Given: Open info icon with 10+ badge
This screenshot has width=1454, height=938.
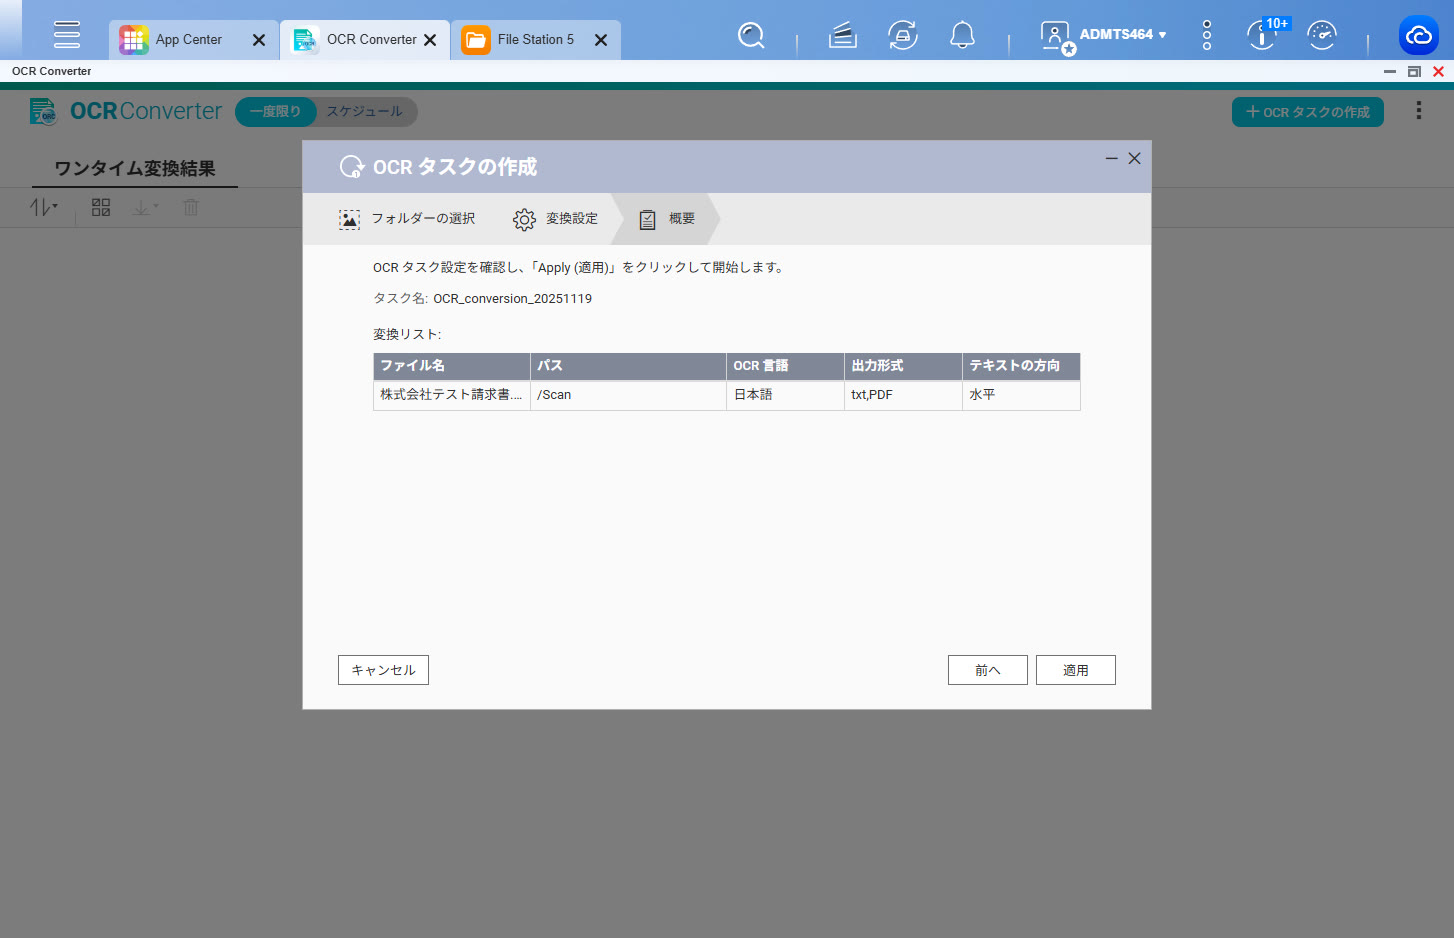Looking at the screenshot, I should click(1263, 36).
